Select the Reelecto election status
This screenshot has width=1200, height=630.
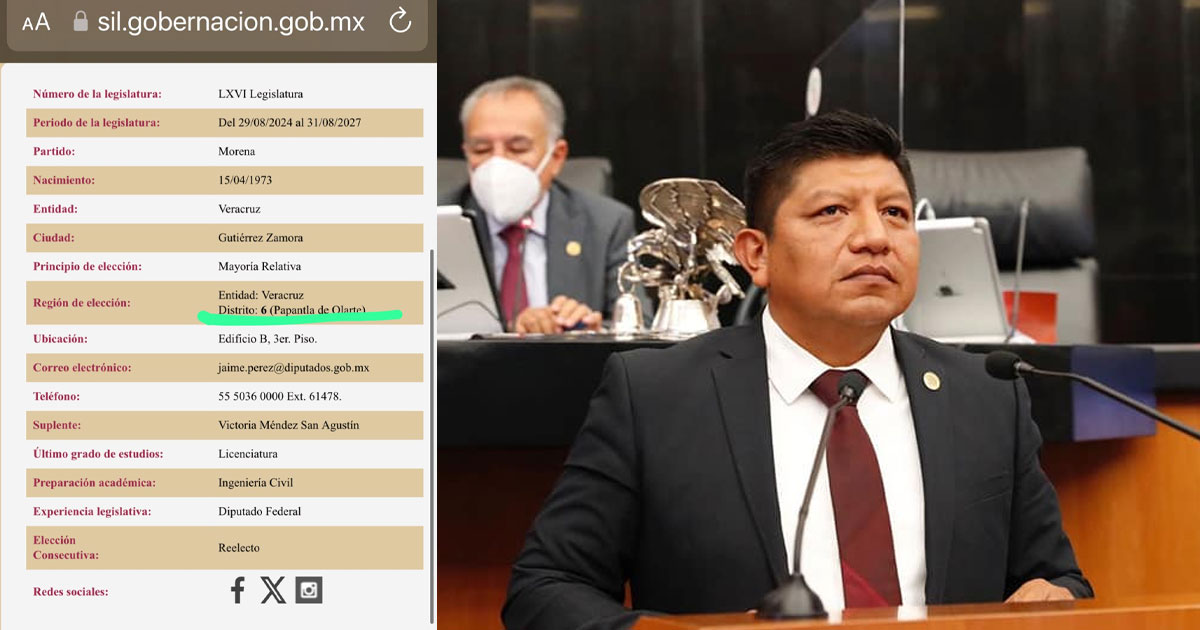(240, 547)
